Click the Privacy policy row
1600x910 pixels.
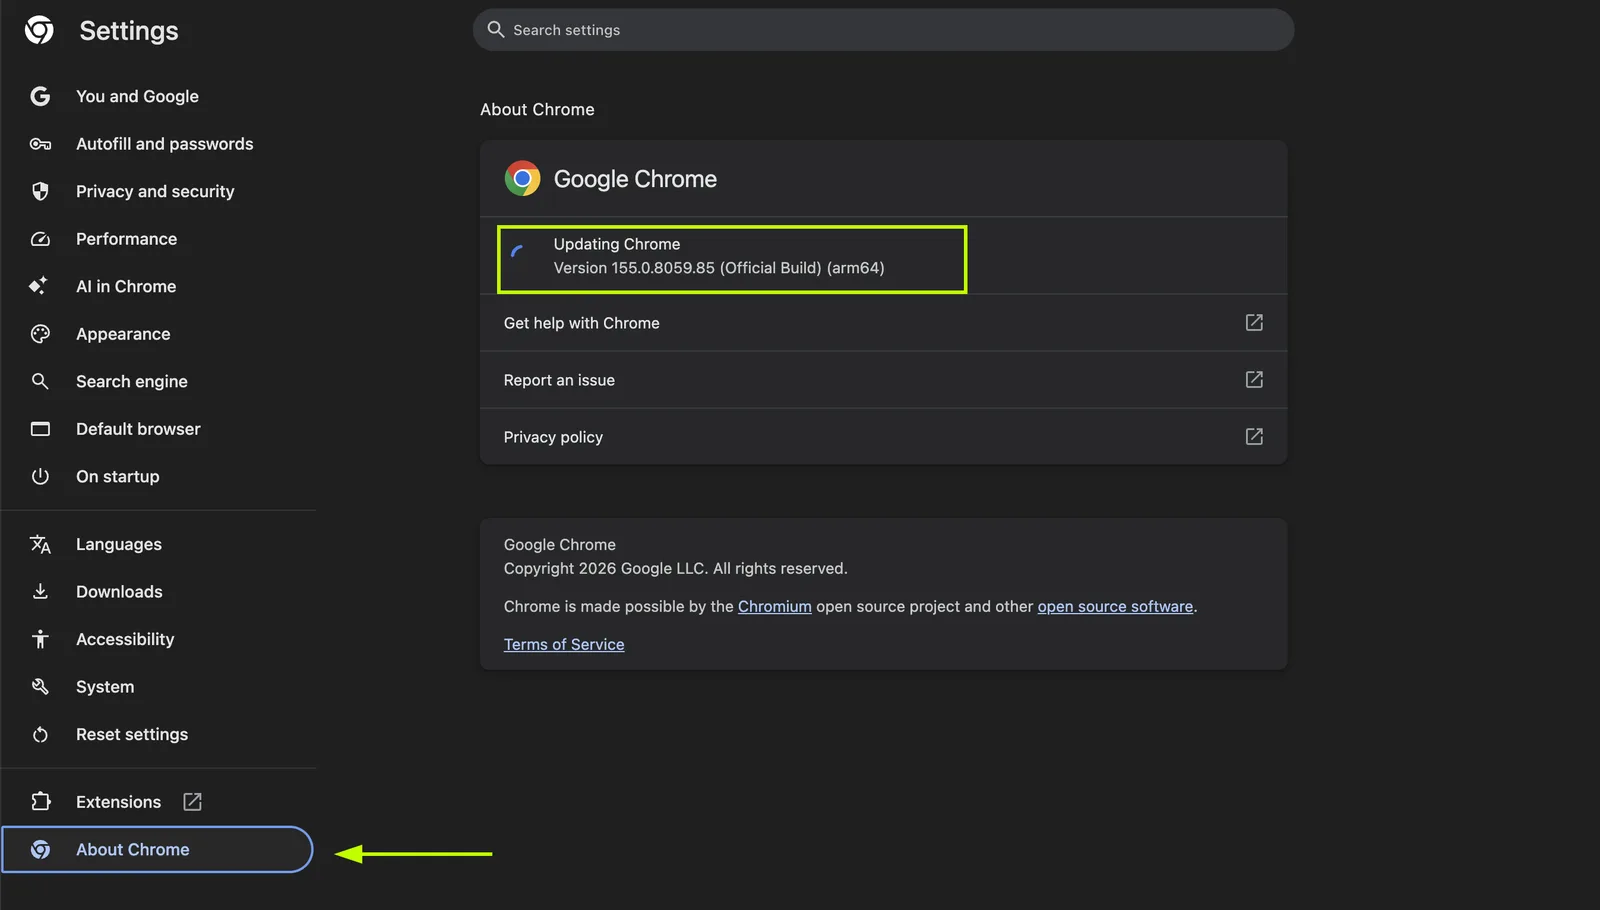(883, 436)
